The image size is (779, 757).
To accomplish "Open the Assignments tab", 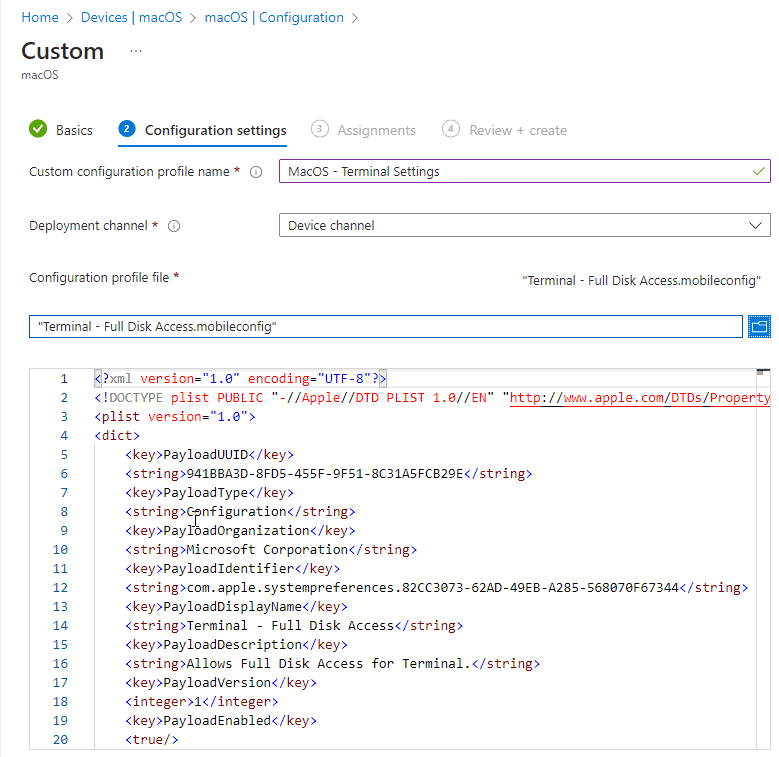I will coord(377,130).
